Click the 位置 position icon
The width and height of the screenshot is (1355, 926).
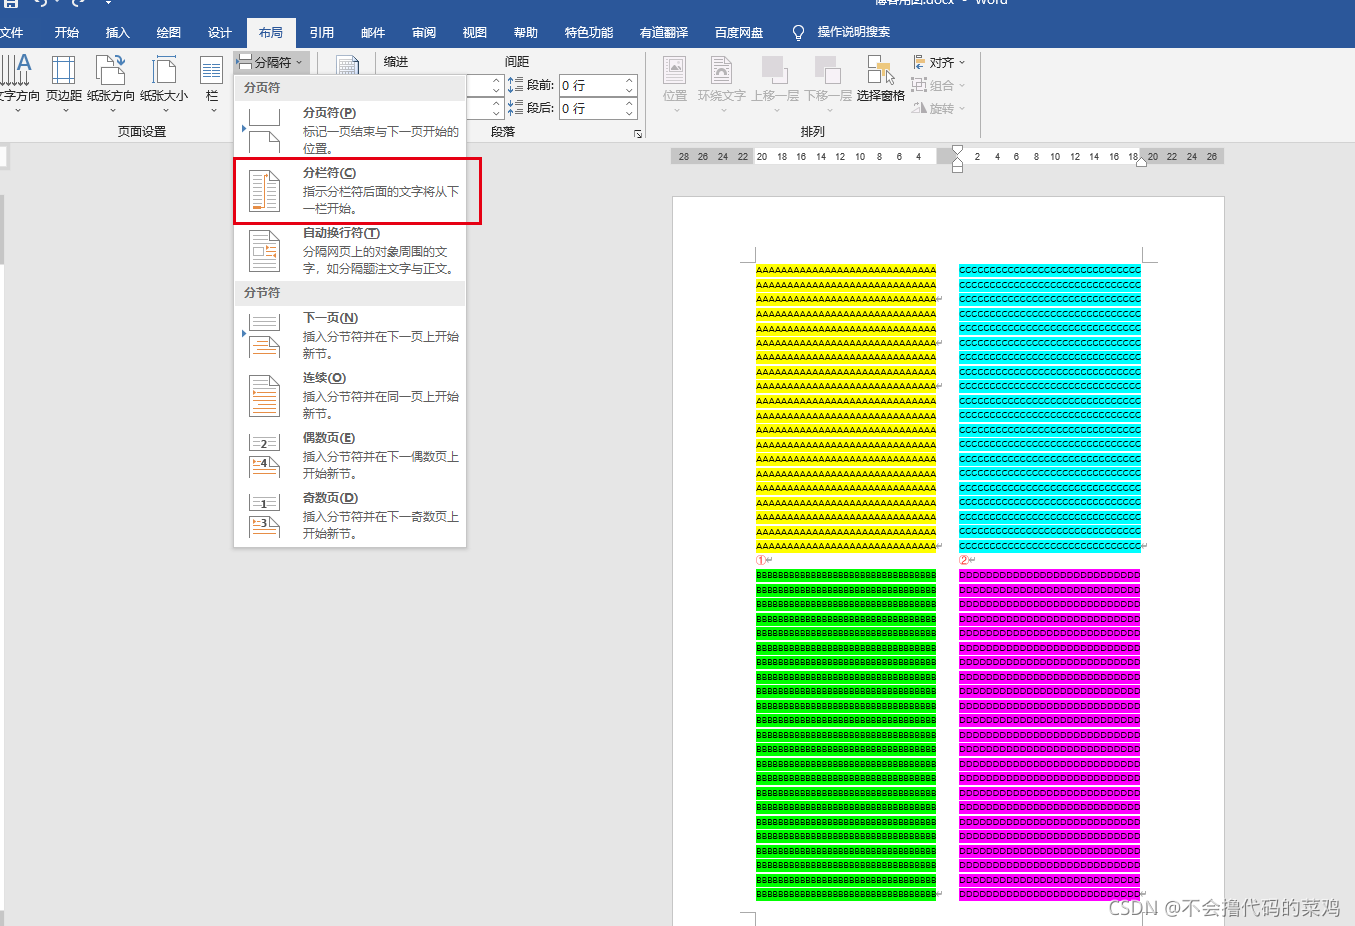(x=675, y=70)
